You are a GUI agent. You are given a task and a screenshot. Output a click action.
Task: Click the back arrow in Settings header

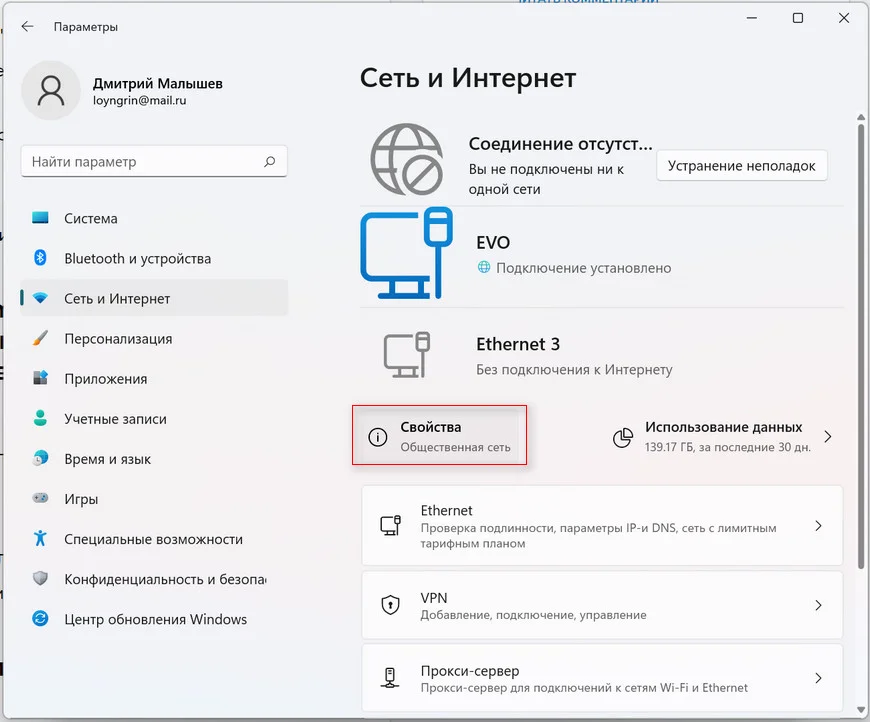(x=27, y=27)
